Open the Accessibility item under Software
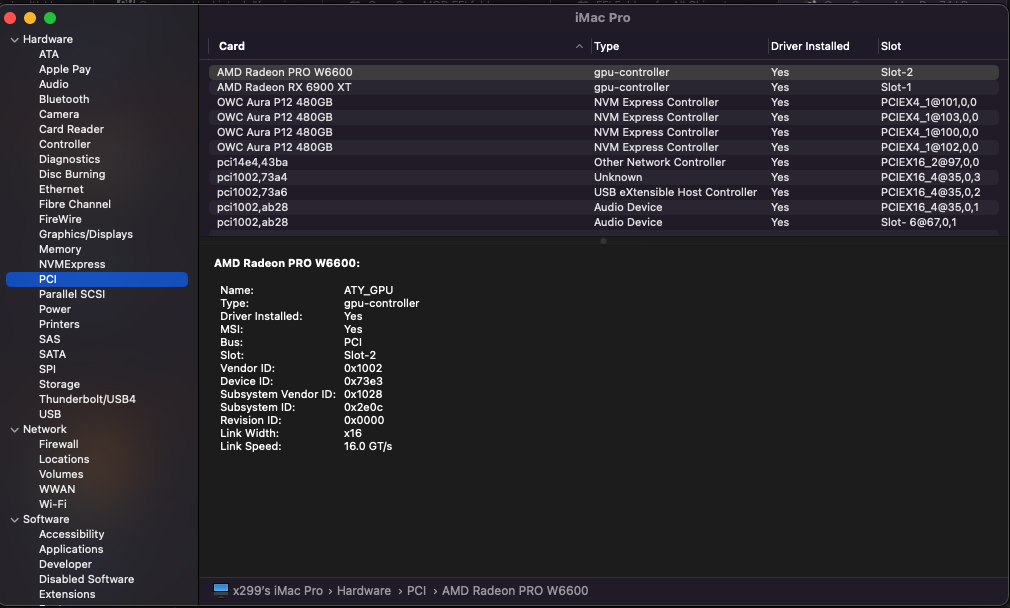 [x=71, y=534]
